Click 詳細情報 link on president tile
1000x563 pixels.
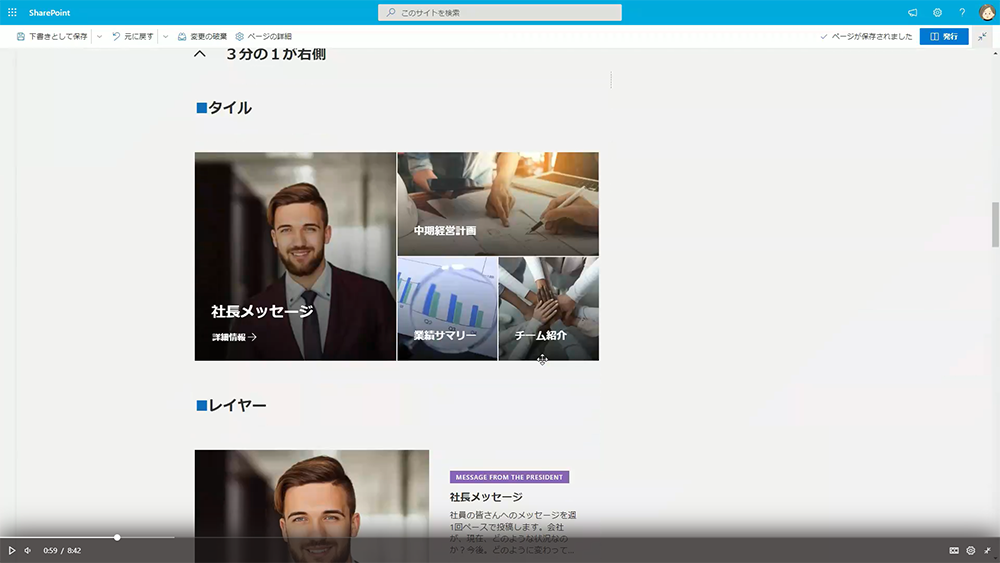[x=235, y=337]
